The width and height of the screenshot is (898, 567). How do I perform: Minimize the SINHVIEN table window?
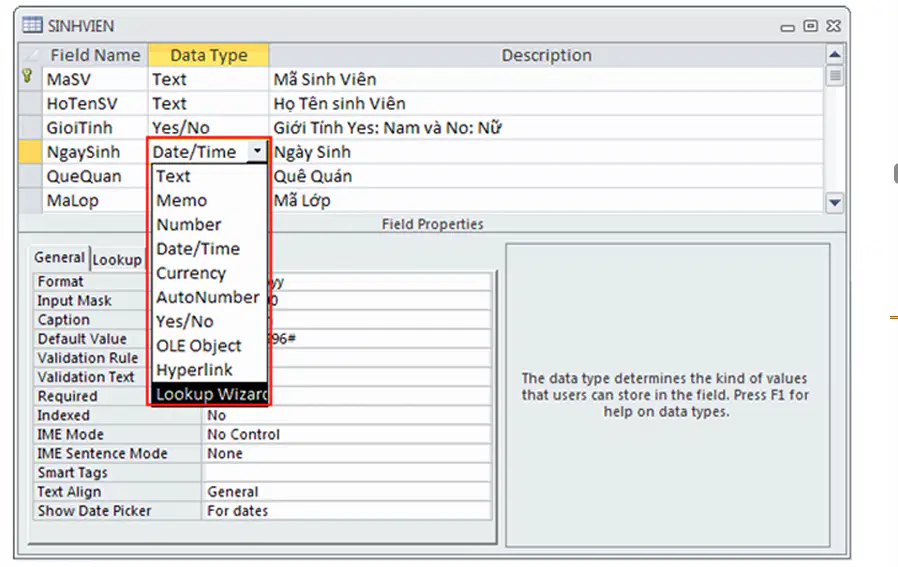pos(787,27)
